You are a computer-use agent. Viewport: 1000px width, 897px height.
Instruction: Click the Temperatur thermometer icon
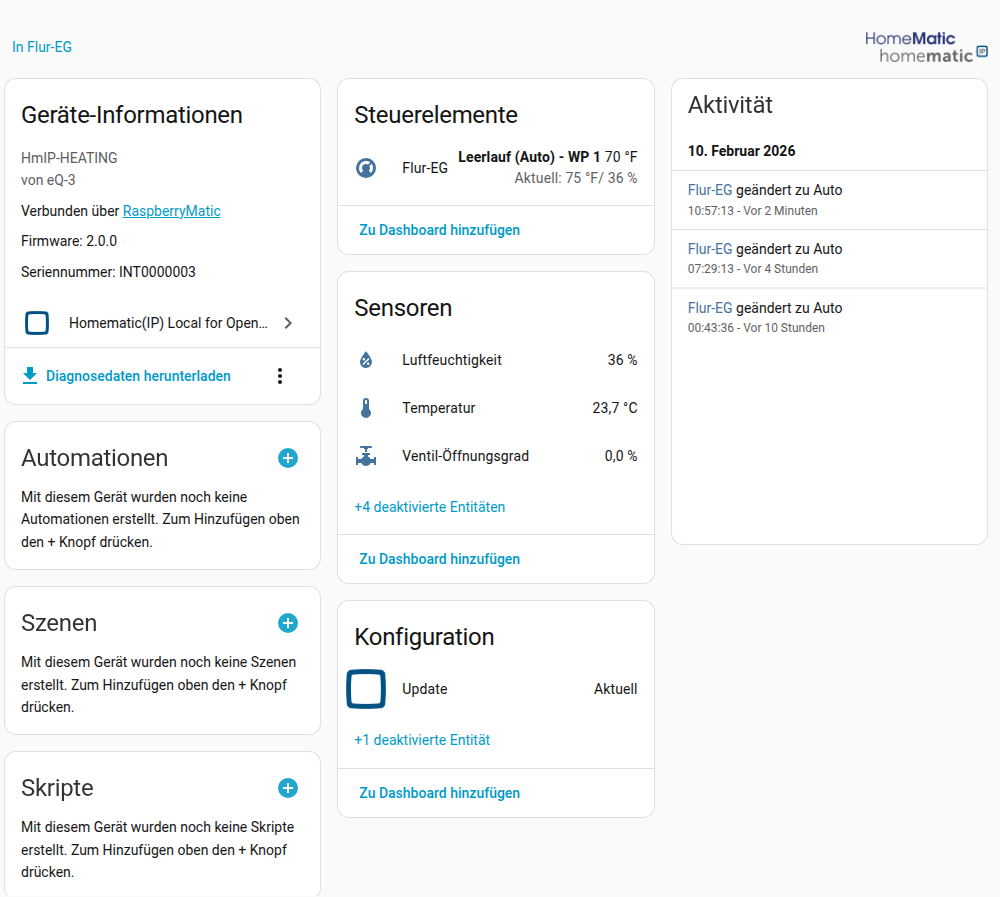366,408
